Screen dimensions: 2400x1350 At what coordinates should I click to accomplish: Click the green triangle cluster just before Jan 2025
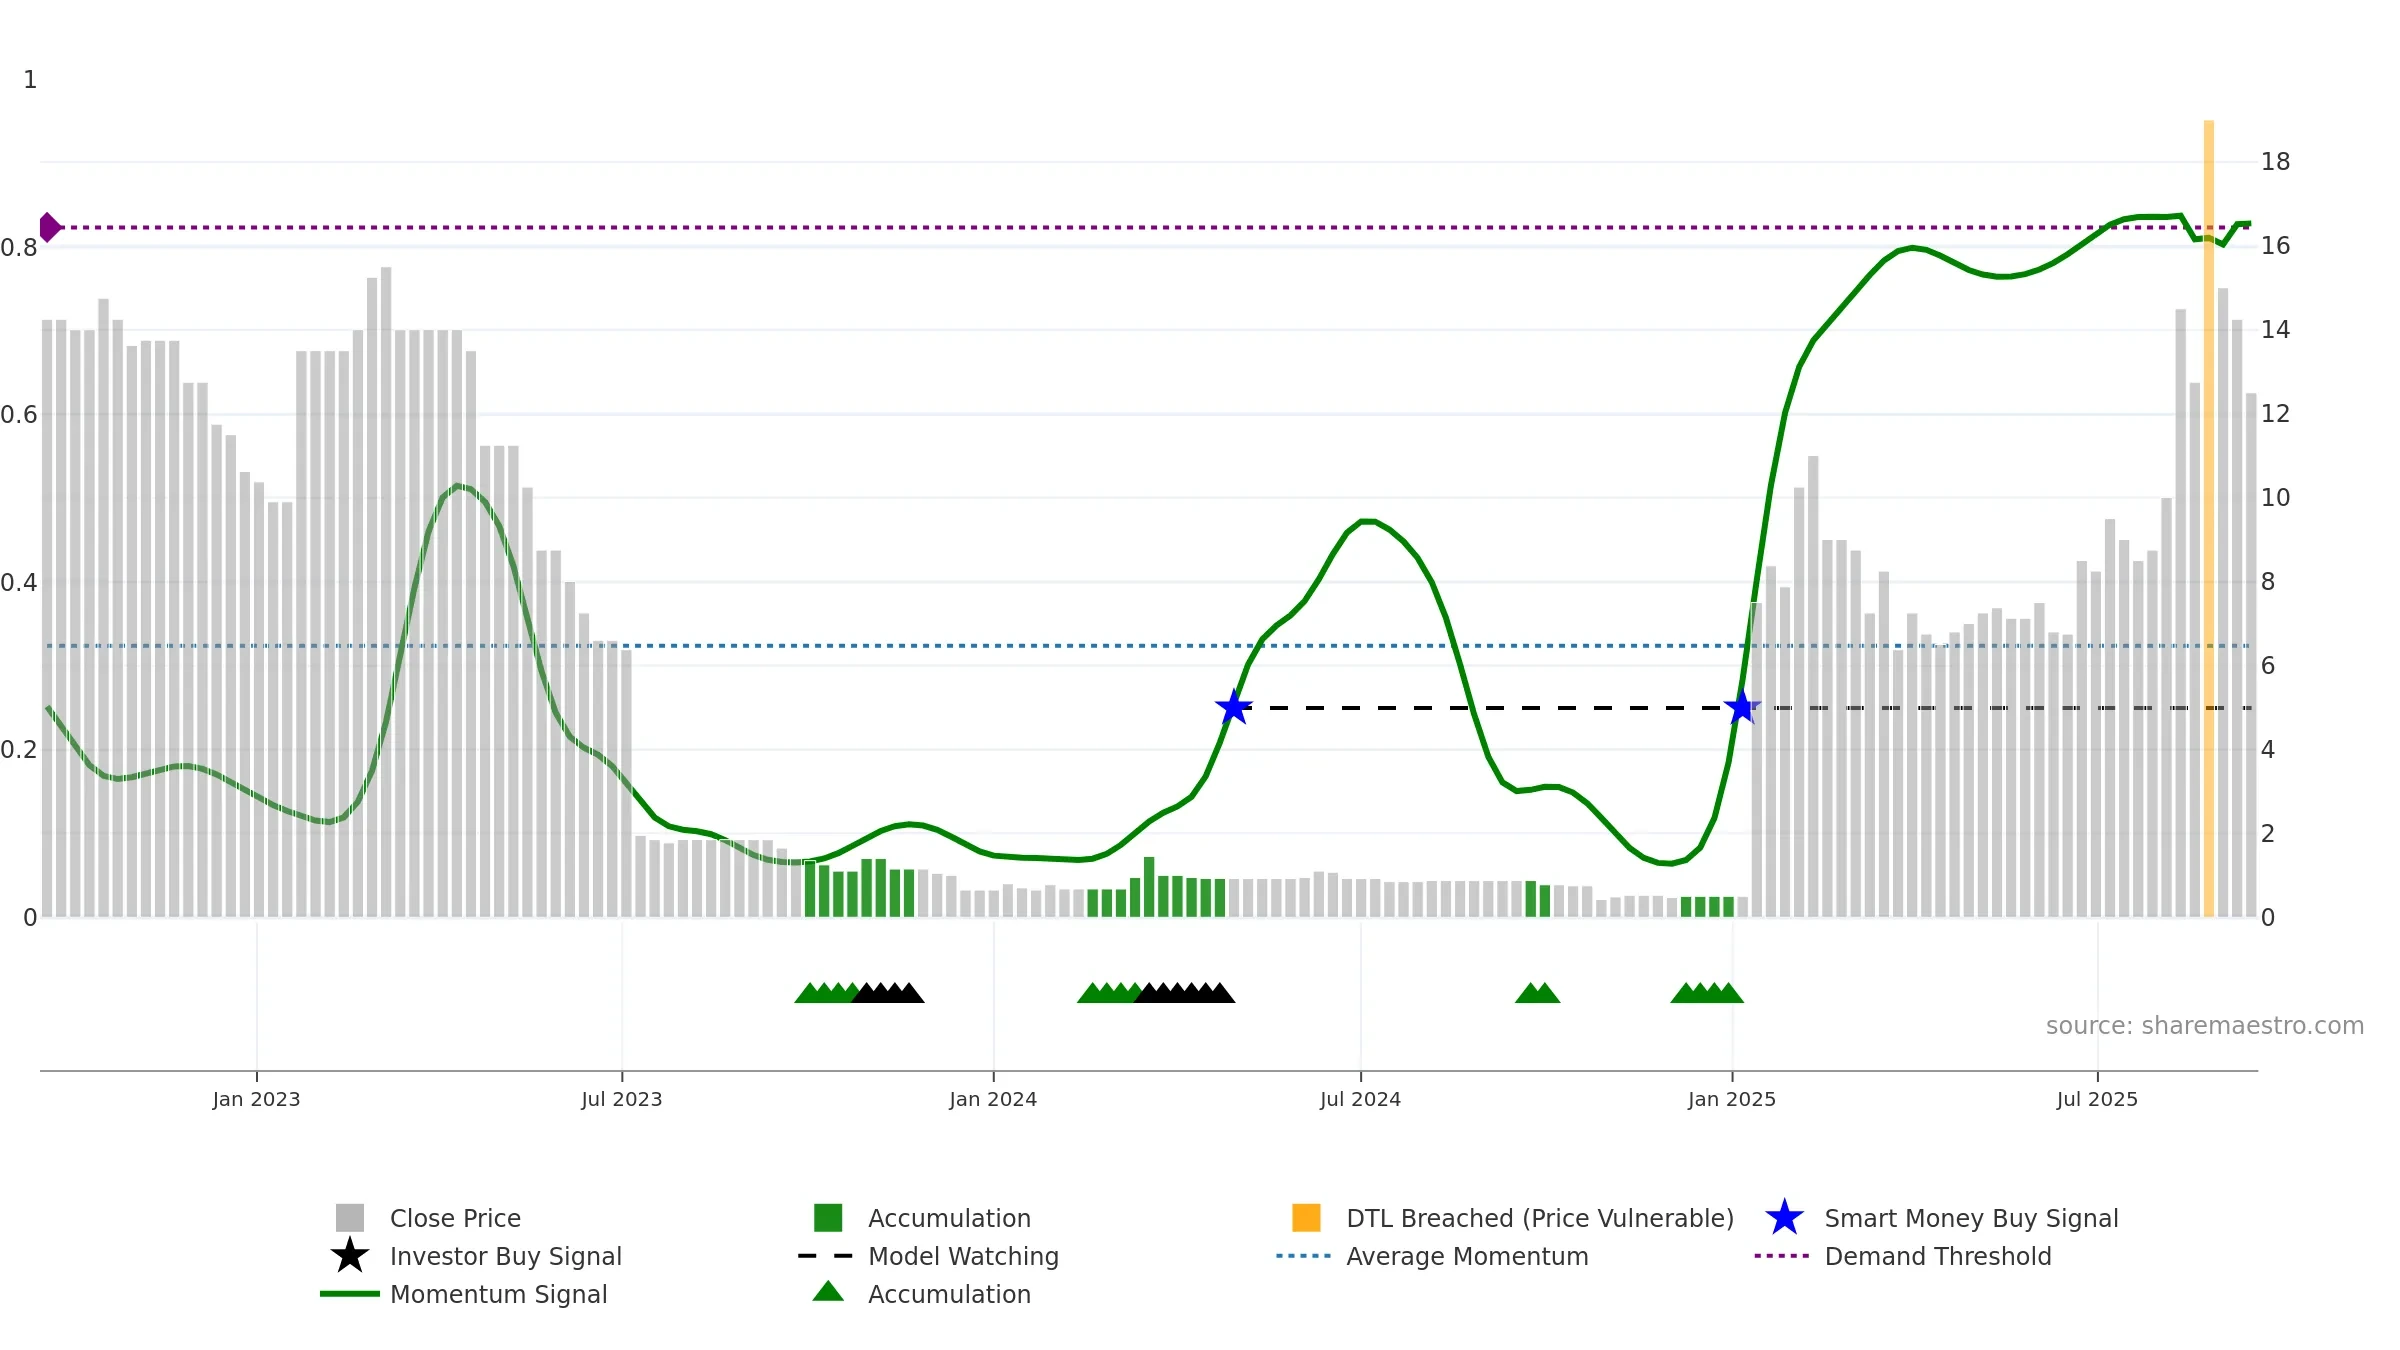(x=1707, y=993)
